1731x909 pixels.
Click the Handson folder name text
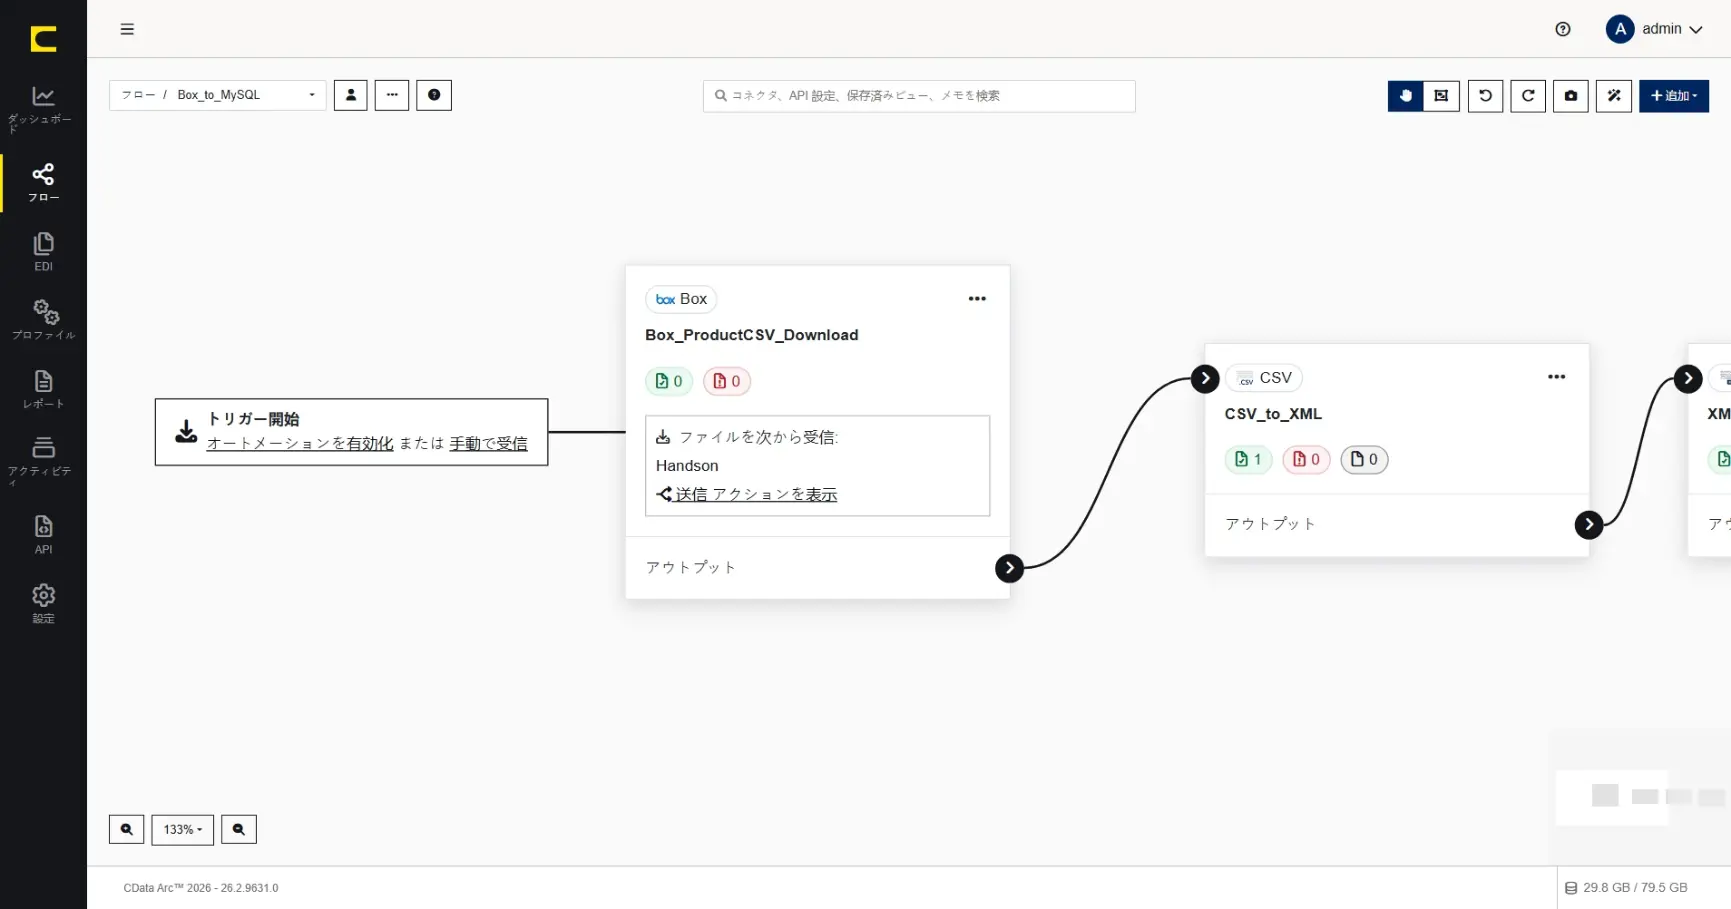tap(687, 466)
